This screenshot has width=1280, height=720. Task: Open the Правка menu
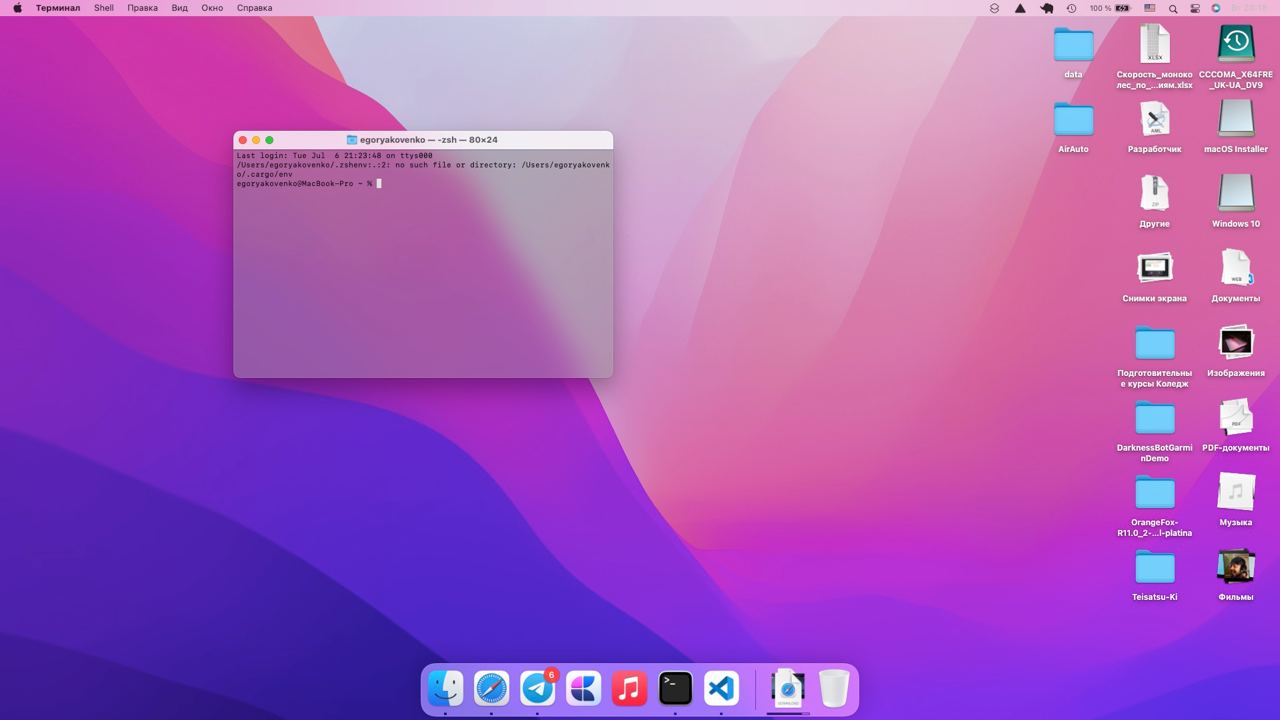tap(143, 8)
